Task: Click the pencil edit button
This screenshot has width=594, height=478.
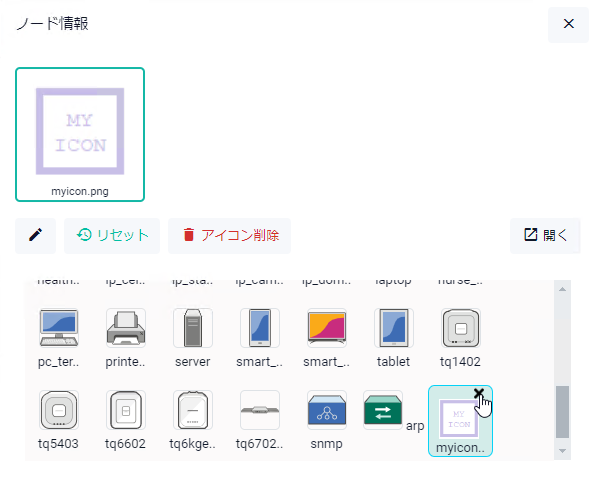Action: [36, 236]
